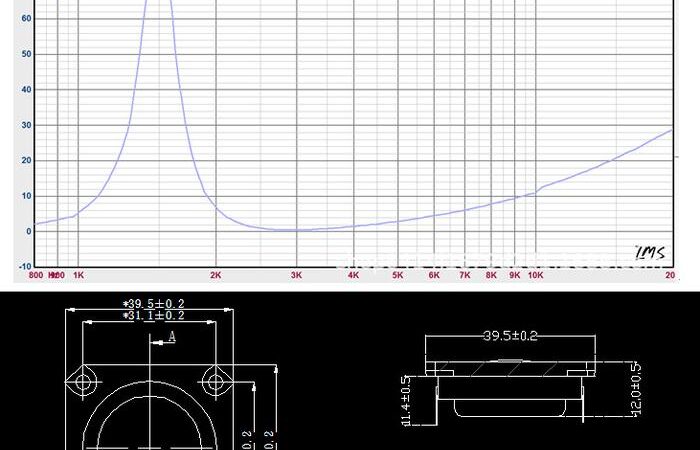Click the left mounting hole of the drawing
The width and height of the screenshot is (700, 450).
click(x=83, y=380)
